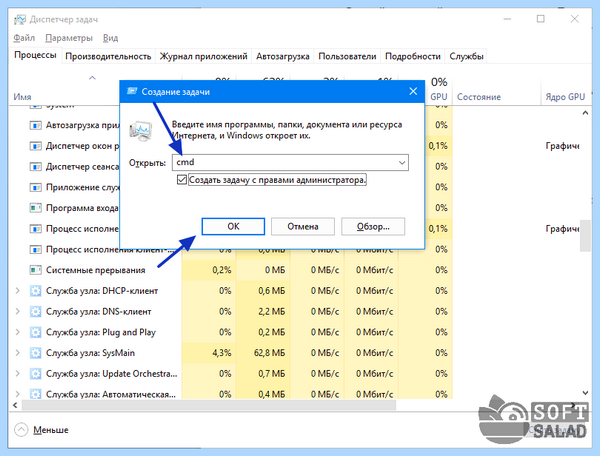The height and width of the screenshot is (456, 600).
Task: Expand Служба узла: DNS-клиент row
Action: click(x=18, y=311)
